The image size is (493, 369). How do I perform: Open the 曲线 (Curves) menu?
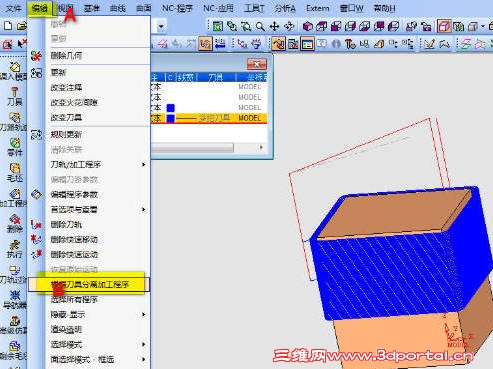[x=117, y=8]
